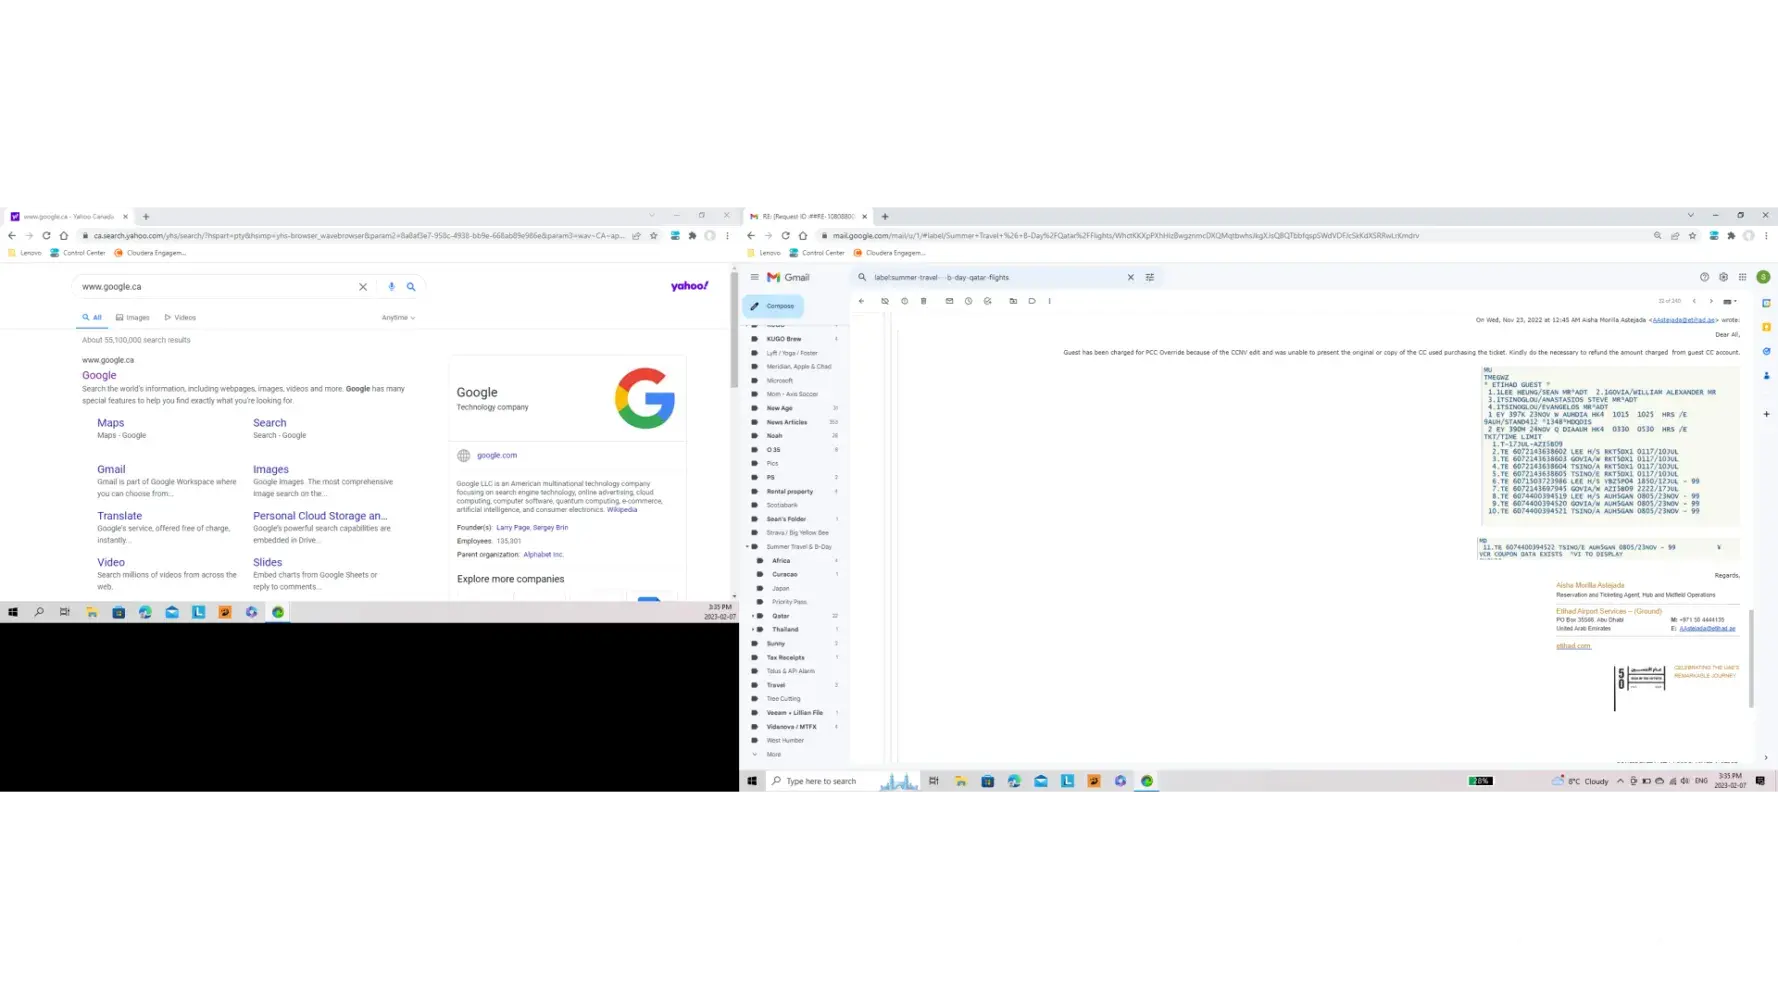This screenshot has height=1000, width=1778.
Task: Open the Maps sitelink
Action: 110,423
